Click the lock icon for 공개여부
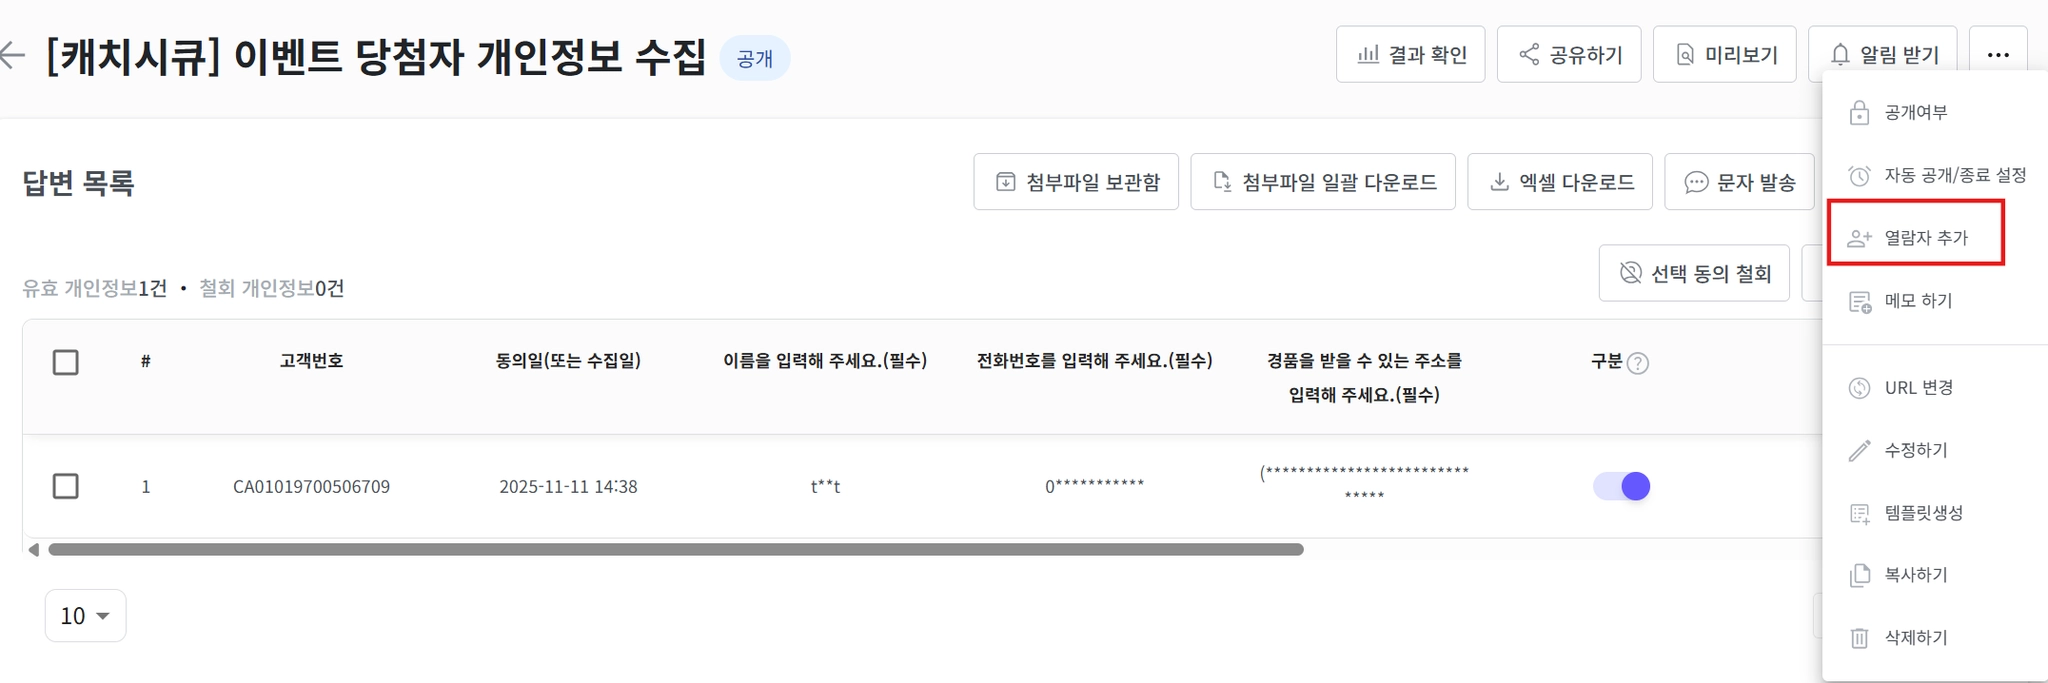The width and height of the screenshot is (2048, 683). tap(1859, 113)
